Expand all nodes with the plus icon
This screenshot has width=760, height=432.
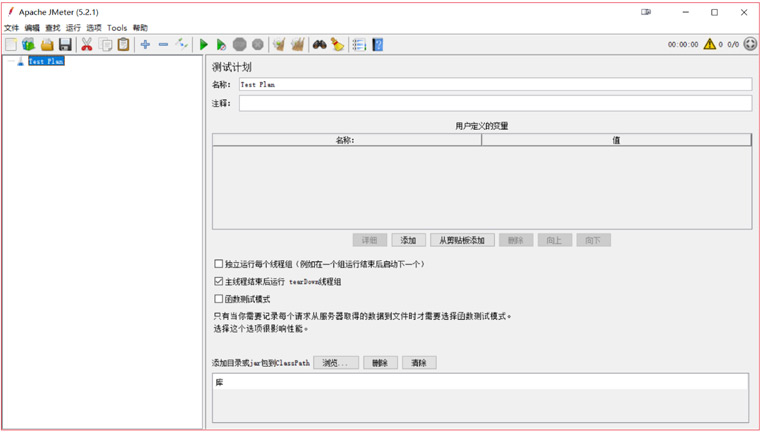point(145,45)
